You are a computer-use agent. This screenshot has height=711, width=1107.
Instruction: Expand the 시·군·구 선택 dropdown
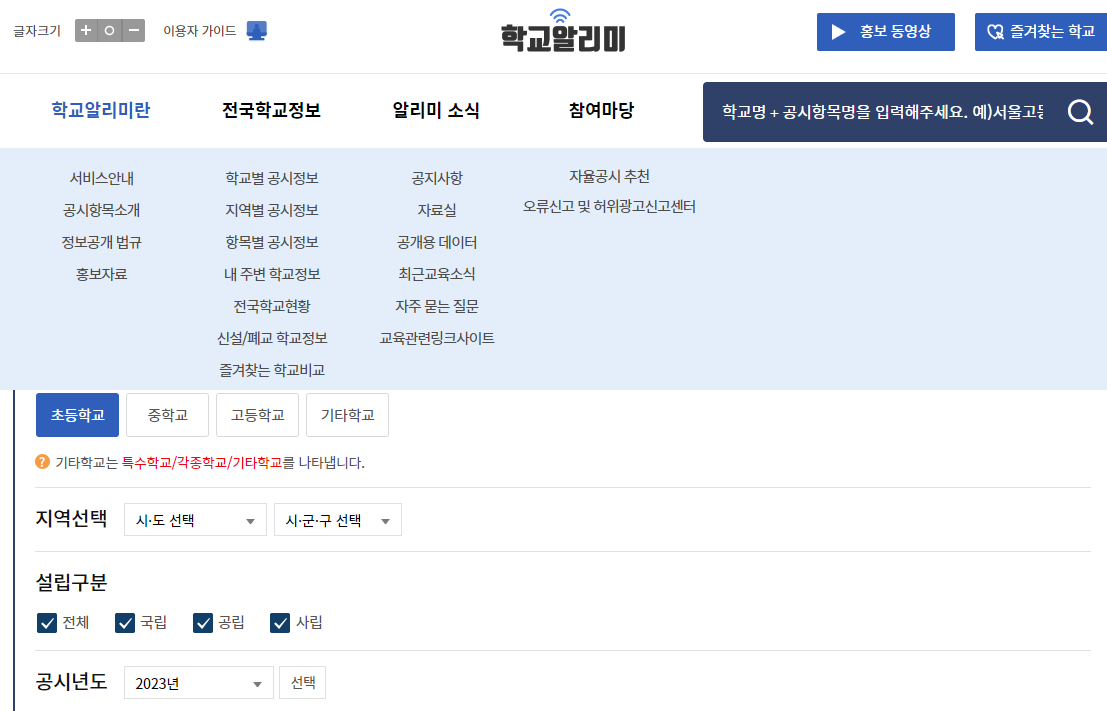(x=336, y=519)
